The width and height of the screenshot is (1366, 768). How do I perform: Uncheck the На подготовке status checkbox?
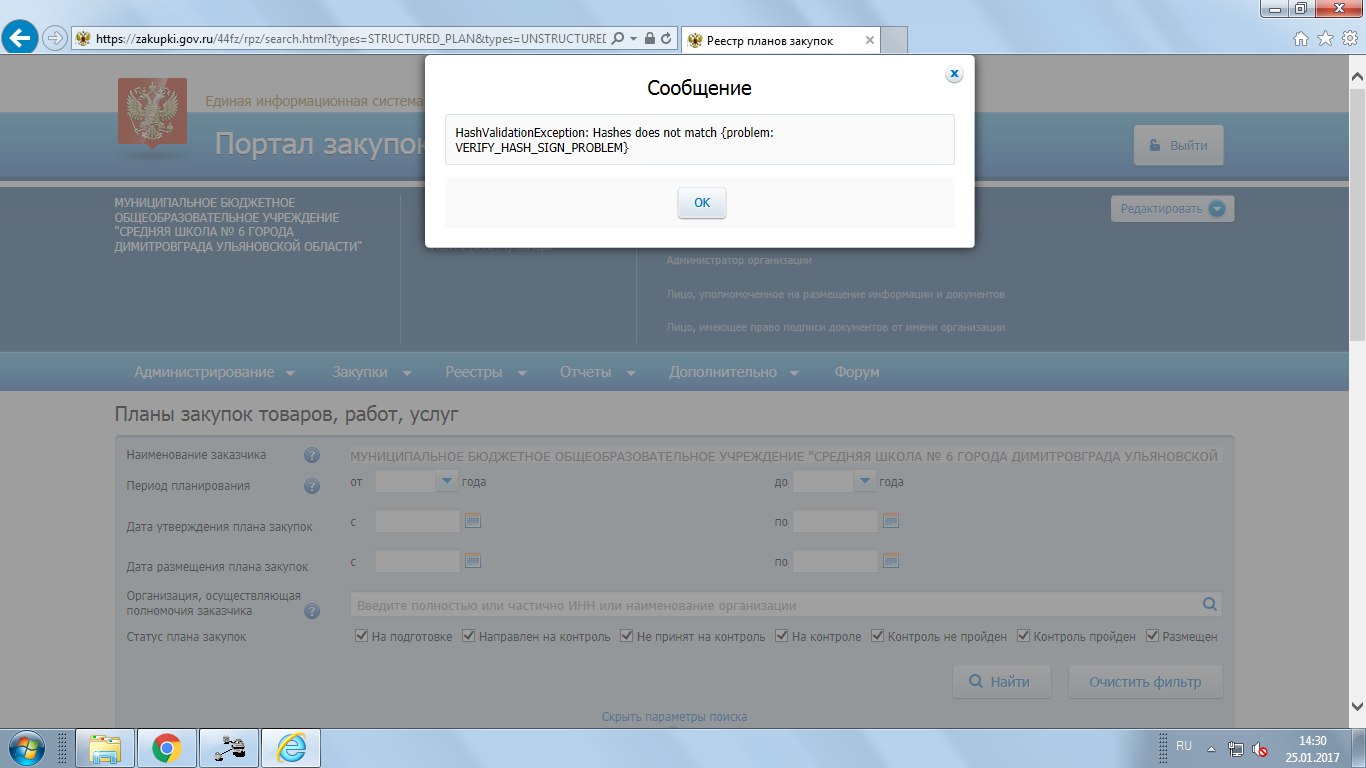point(362,636)
